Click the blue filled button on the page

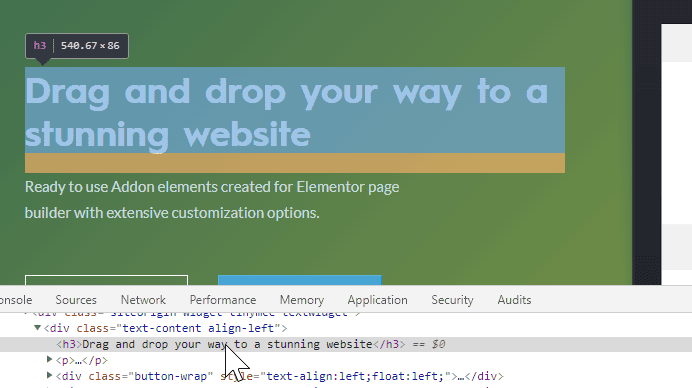click(300, 280)
